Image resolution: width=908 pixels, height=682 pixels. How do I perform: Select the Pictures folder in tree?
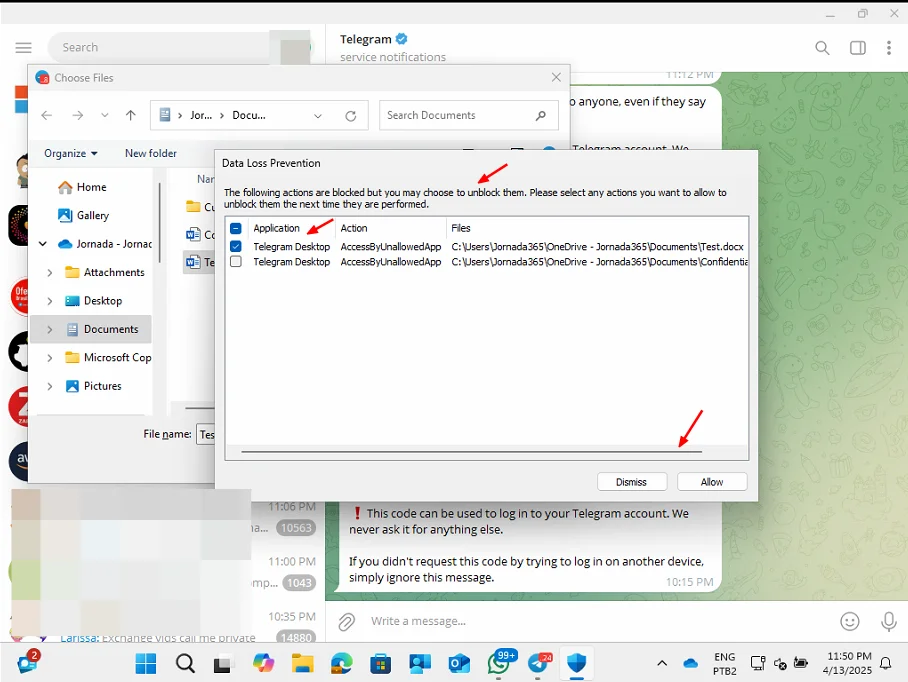click(93, 386)
